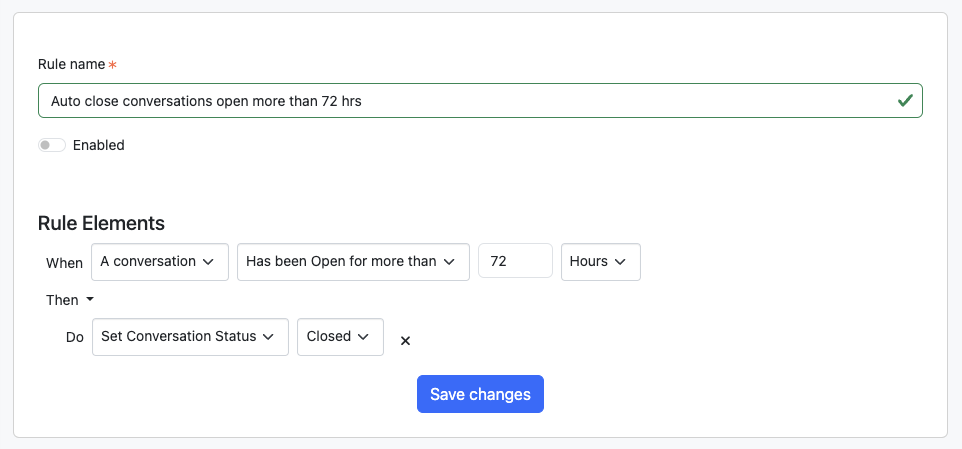Open the "Has been Open for more than" dropdown
This screenshot has height=449, width=962.
pos(352,262)
